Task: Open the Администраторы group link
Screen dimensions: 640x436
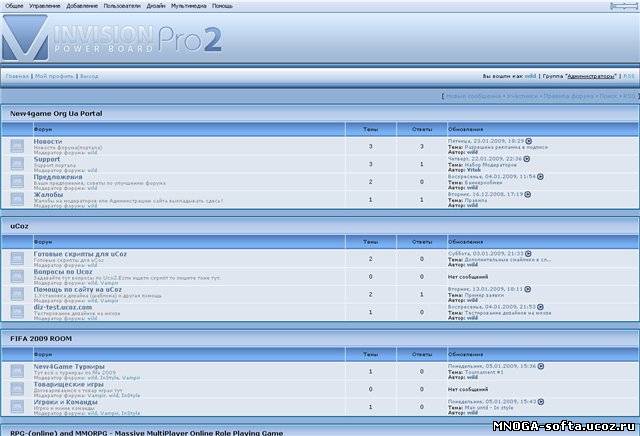Action: pos(591,76)
